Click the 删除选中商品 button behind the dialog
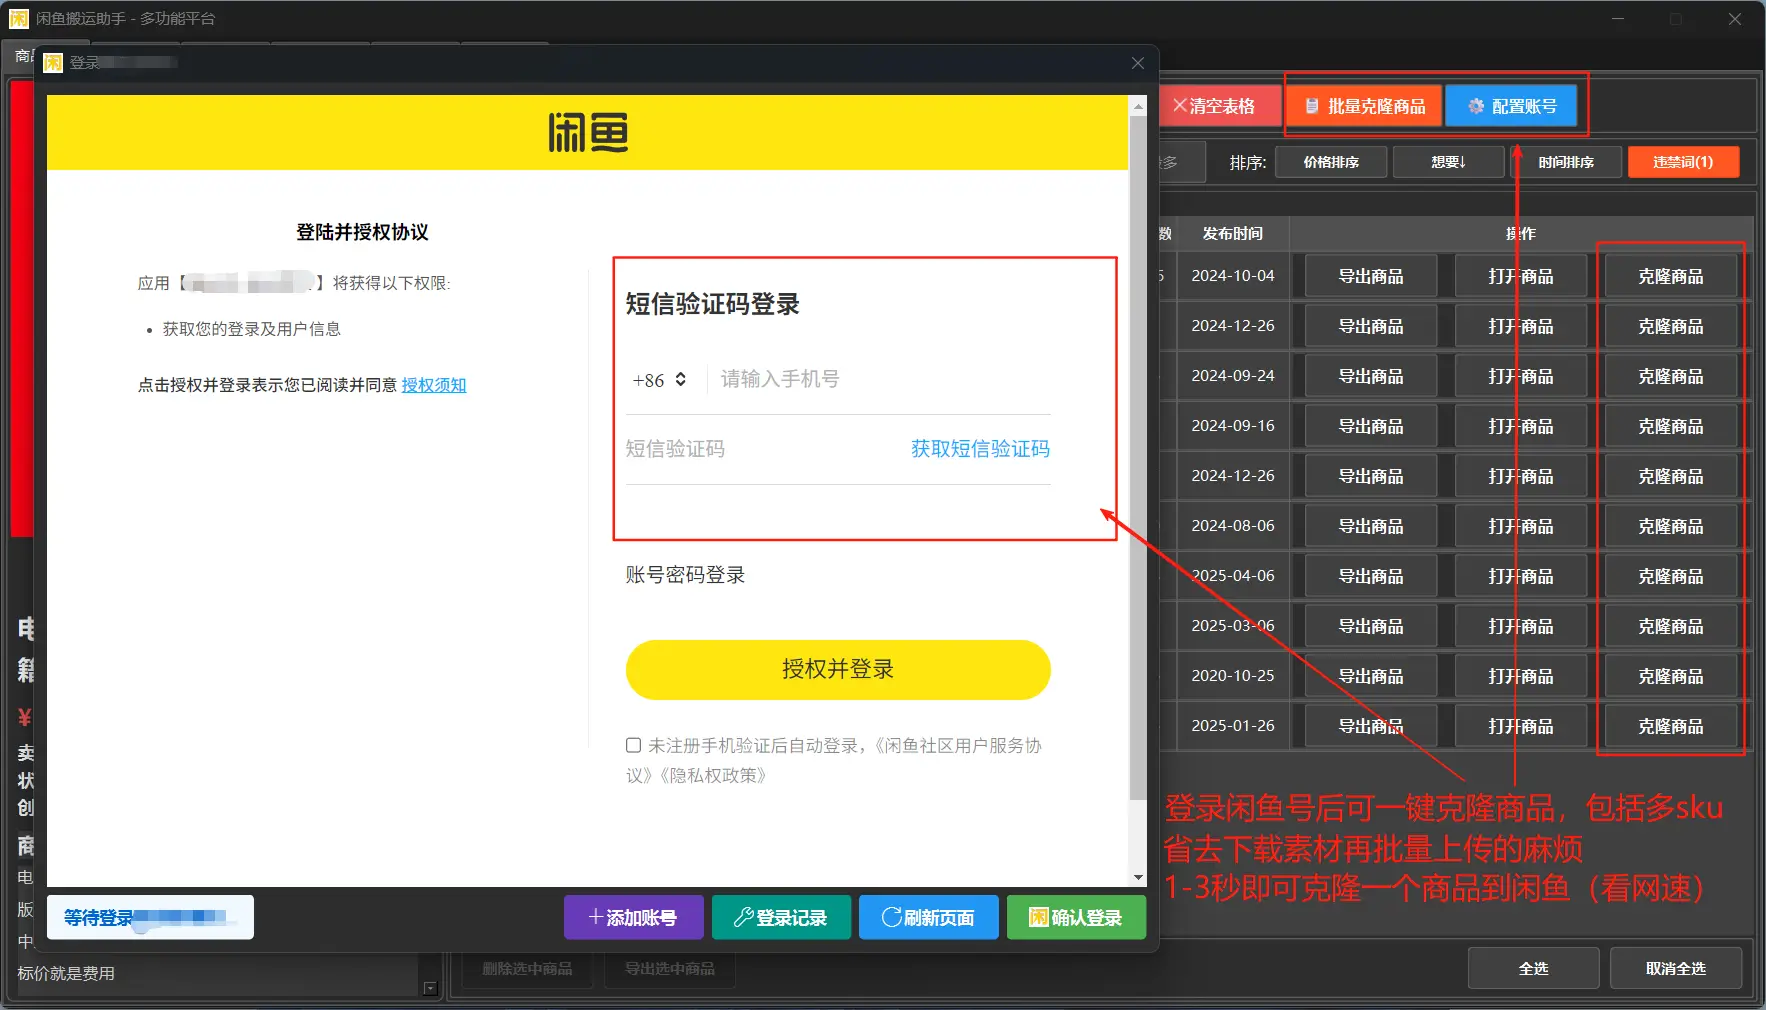Image resolution: width=1766 pixels, height=1010 pixels. pyautogui.click(x=527, y=969)
